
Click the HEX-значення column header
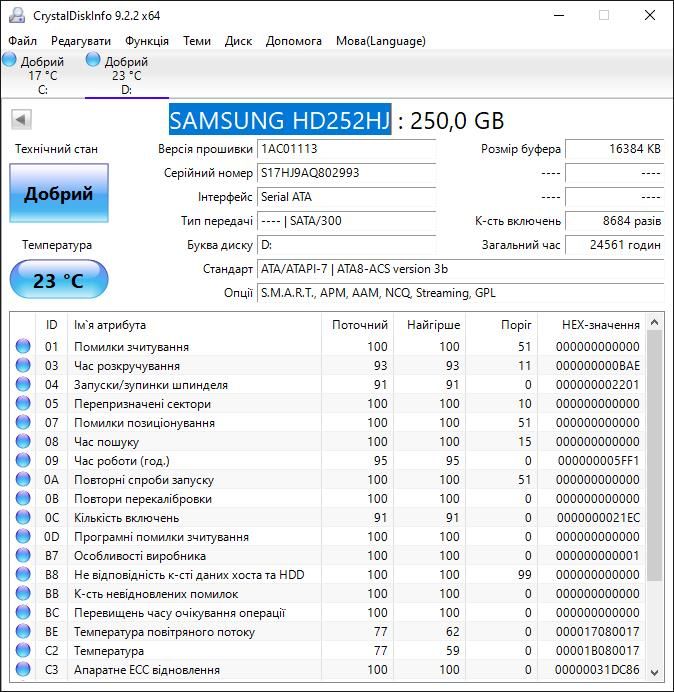click(x=591, y=325)
